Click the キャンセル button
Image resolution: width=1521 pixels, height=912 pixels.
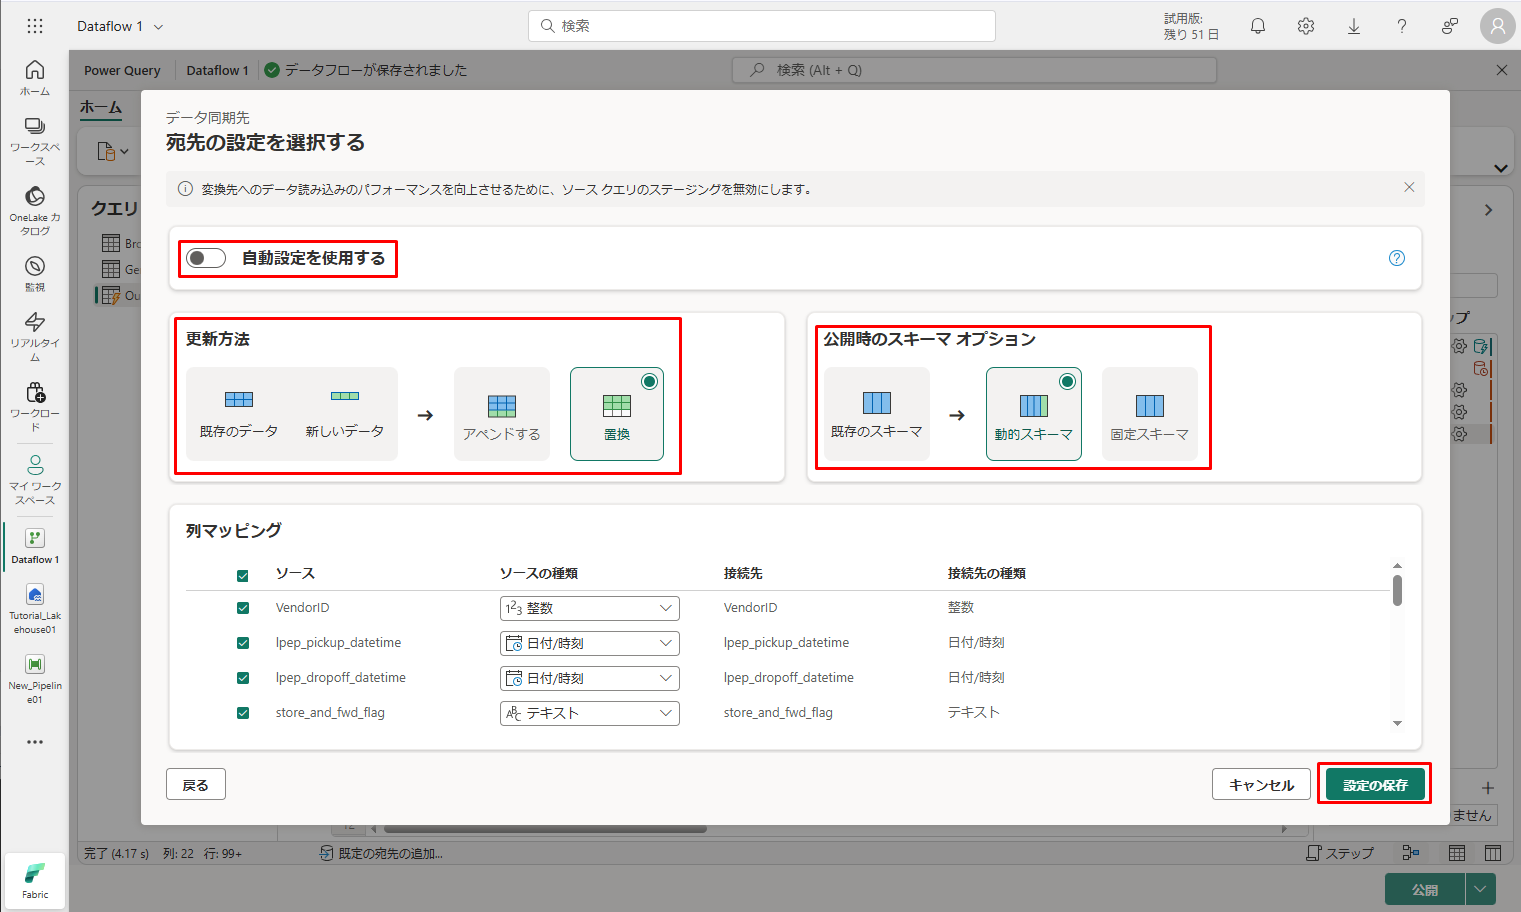[1261, 785]
